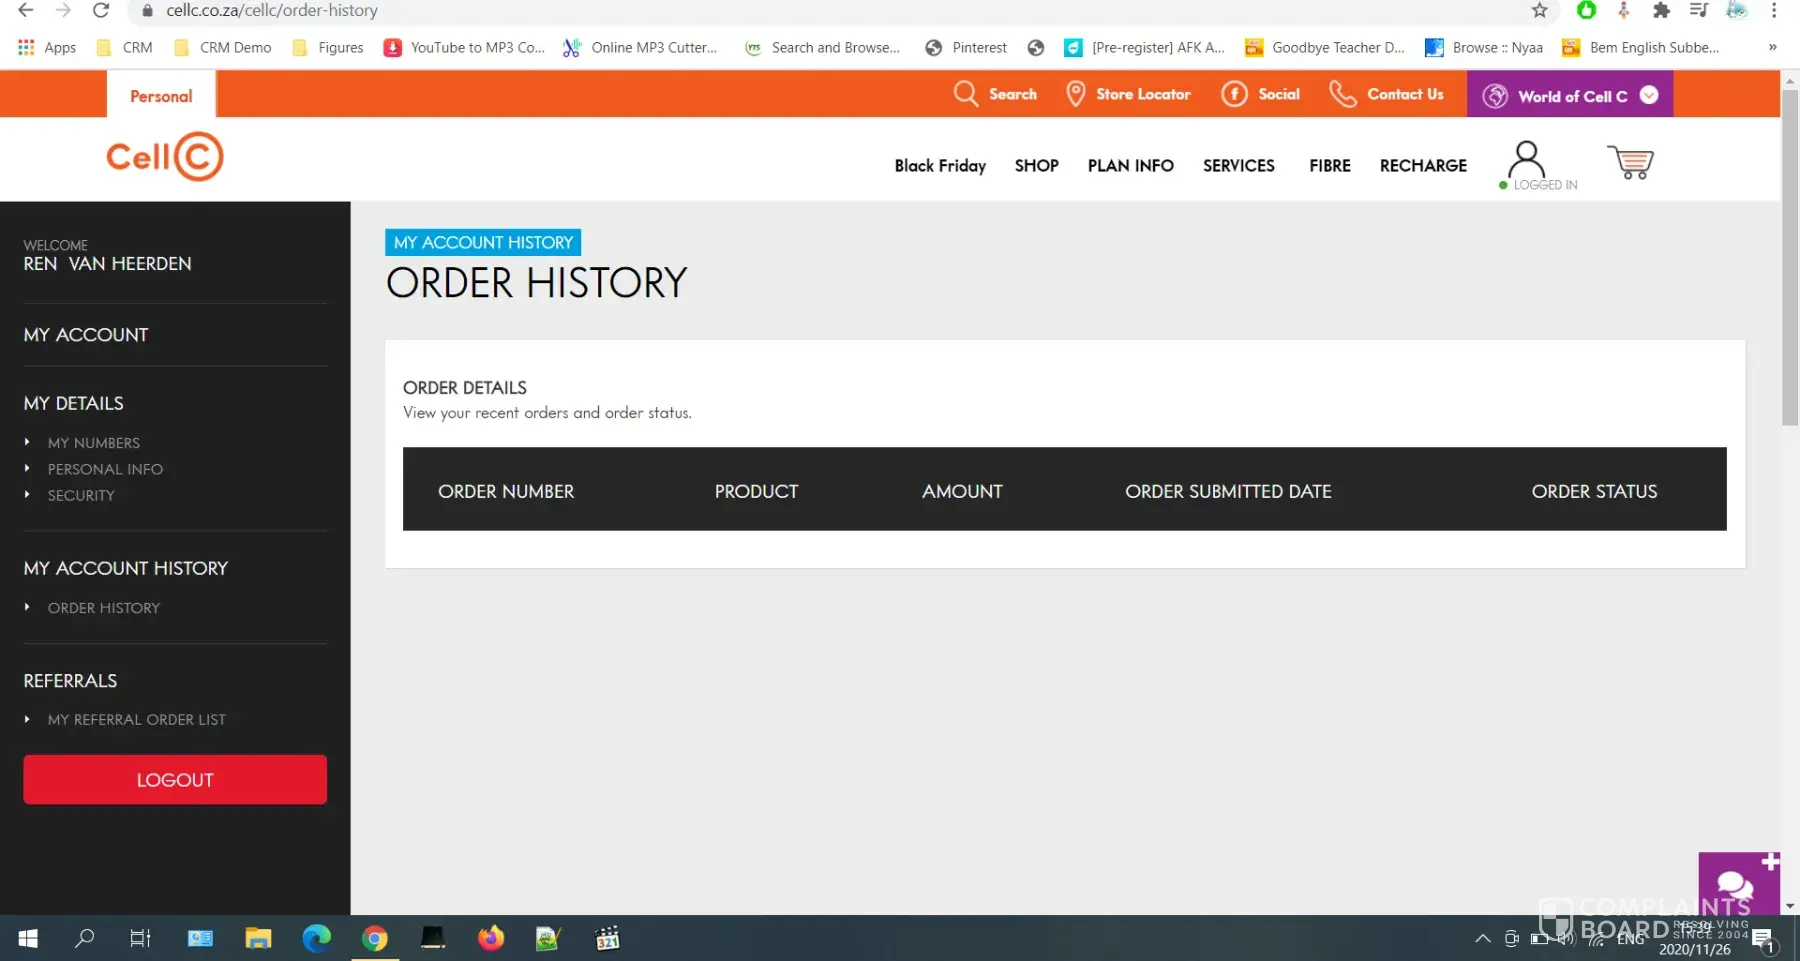Bookmark this page with the star icon
Image resolution: width=1800 pixels, height=961 pixels.
pos(1539,10)
